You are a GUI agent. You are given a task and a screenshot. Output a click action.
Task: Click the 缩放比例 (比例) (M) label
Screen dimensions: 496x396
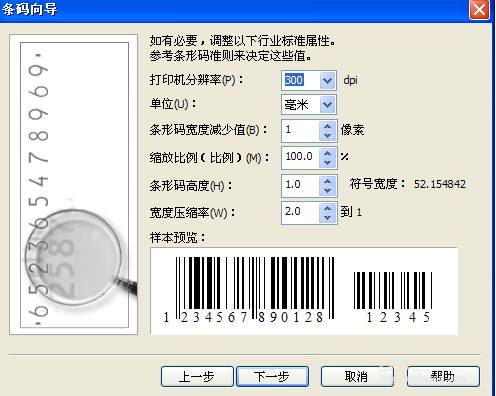[209, 158]
